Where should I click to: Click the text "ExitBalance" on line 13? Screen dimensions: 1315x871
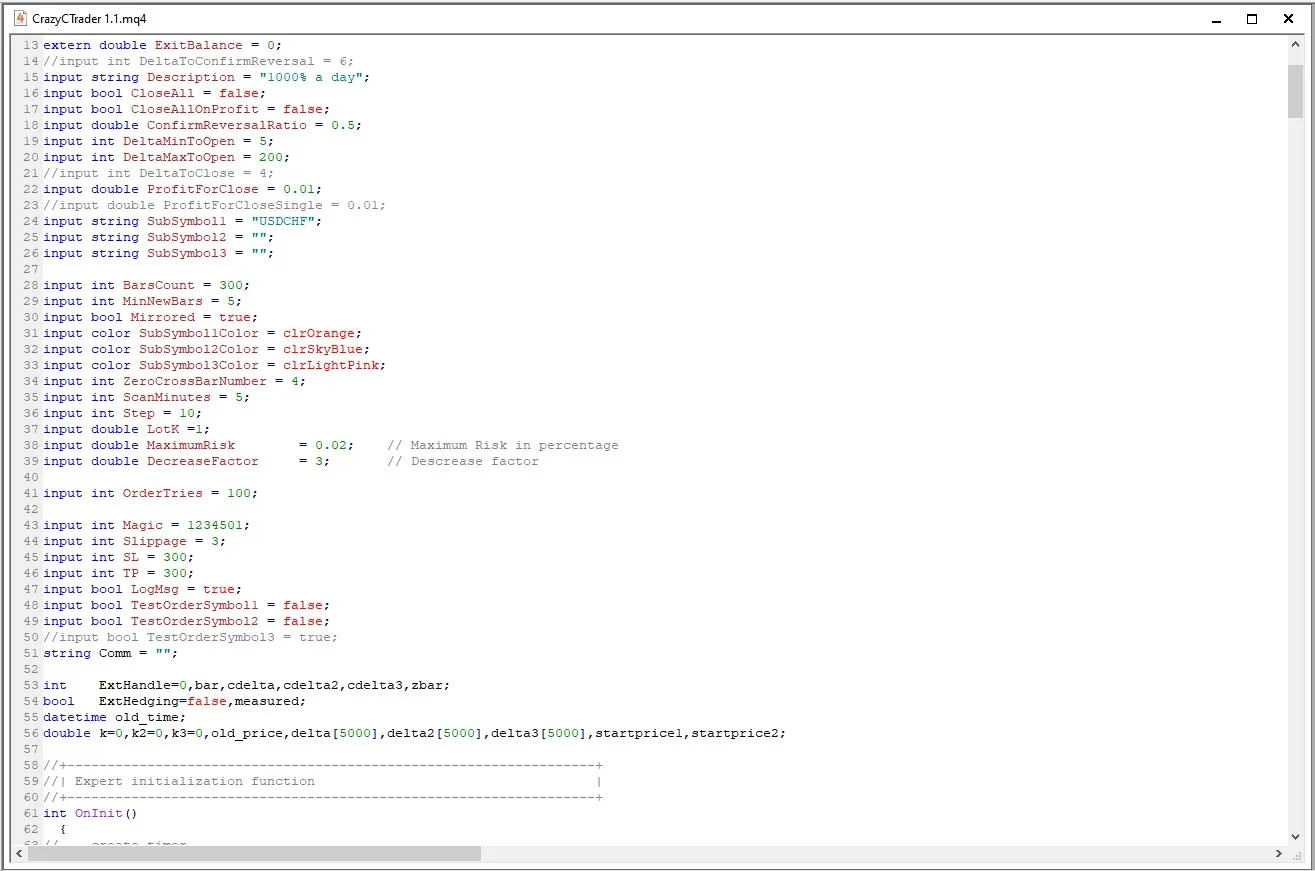[198, 45]
